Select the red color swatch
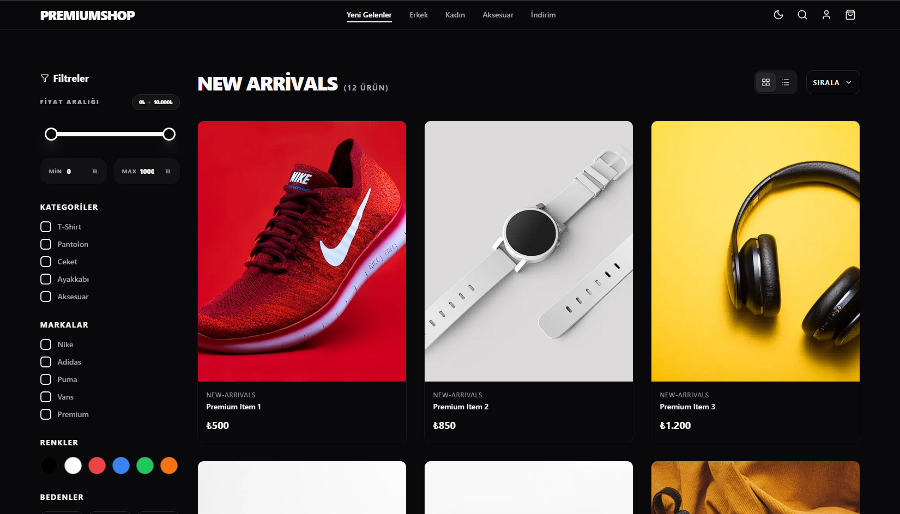This screenshot has width=900, height=514. (x=97, y=465)
